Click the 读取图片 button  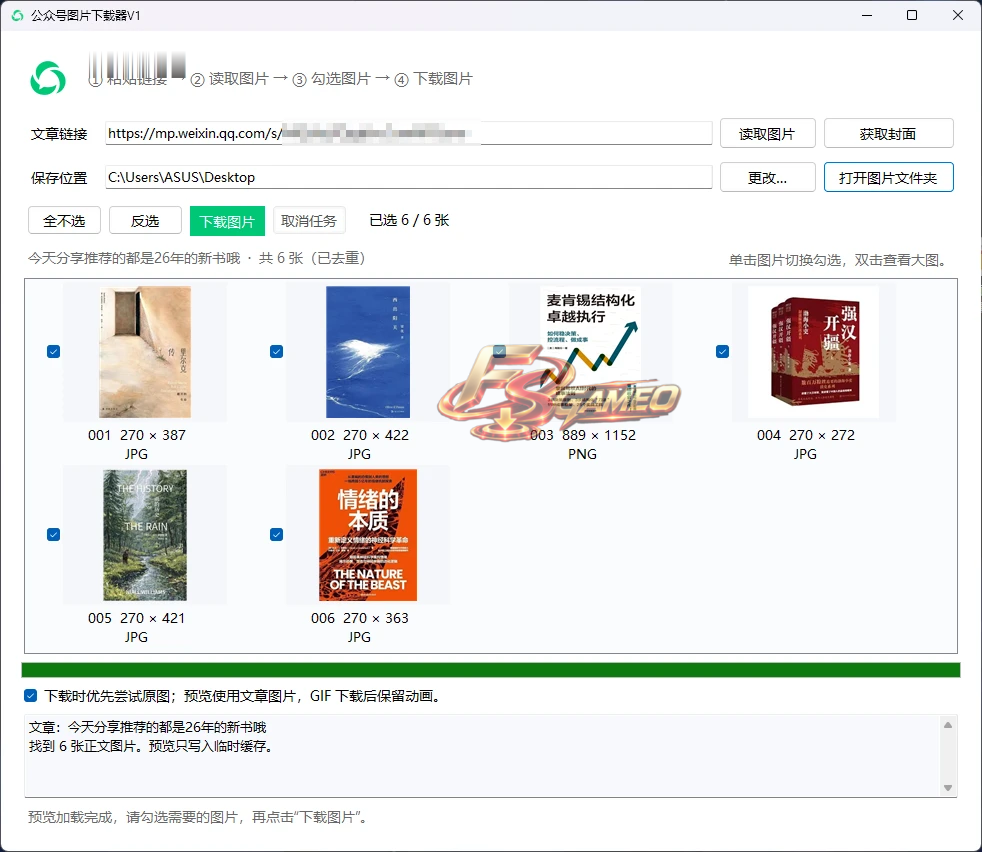pos(767,133)
